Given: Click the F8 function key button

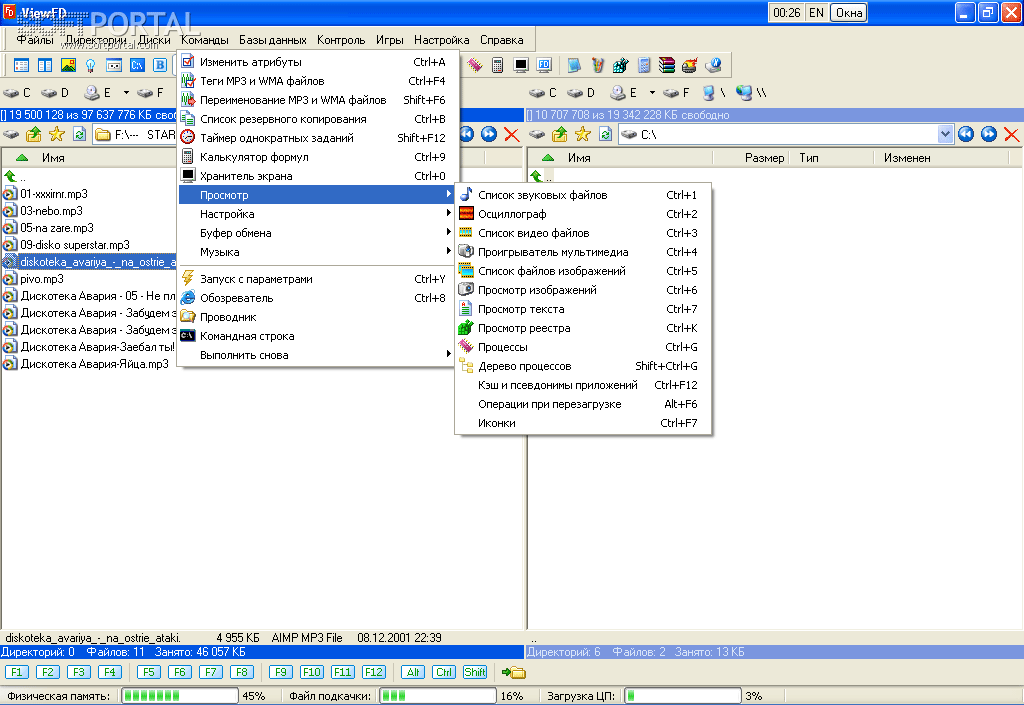Looking at the screenshot, I should pyautogui.click(x=241, y=672).
